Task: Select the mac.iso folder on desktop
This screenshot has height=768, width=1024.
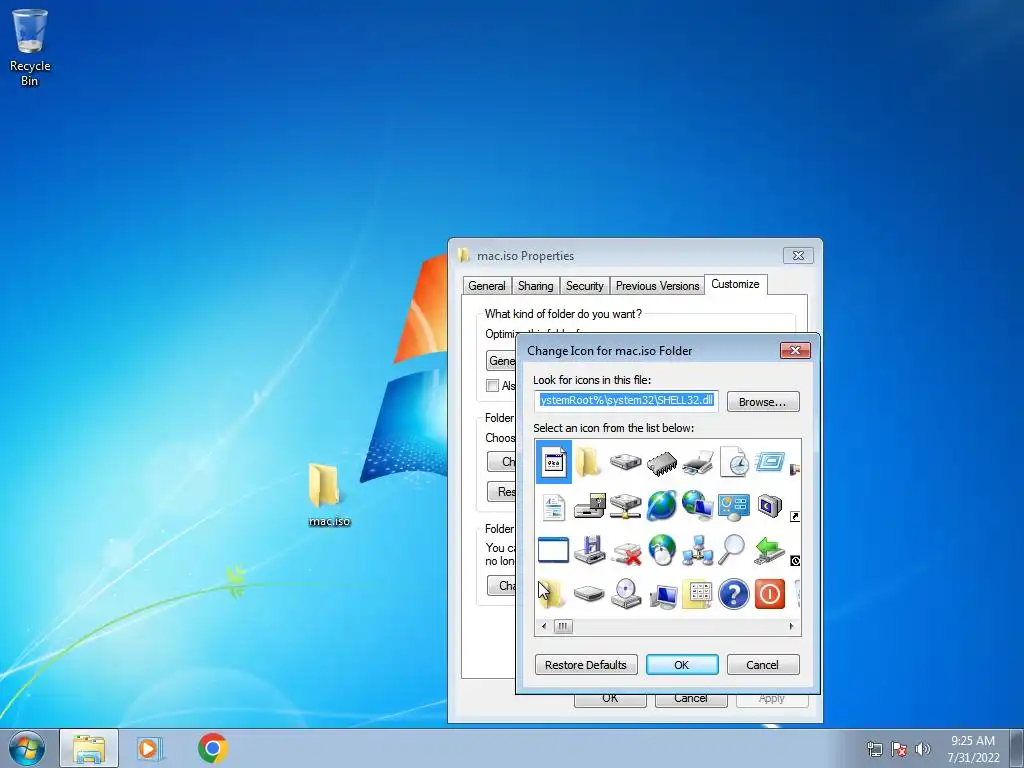Action: pyautogui.click(x=328, y=494)
